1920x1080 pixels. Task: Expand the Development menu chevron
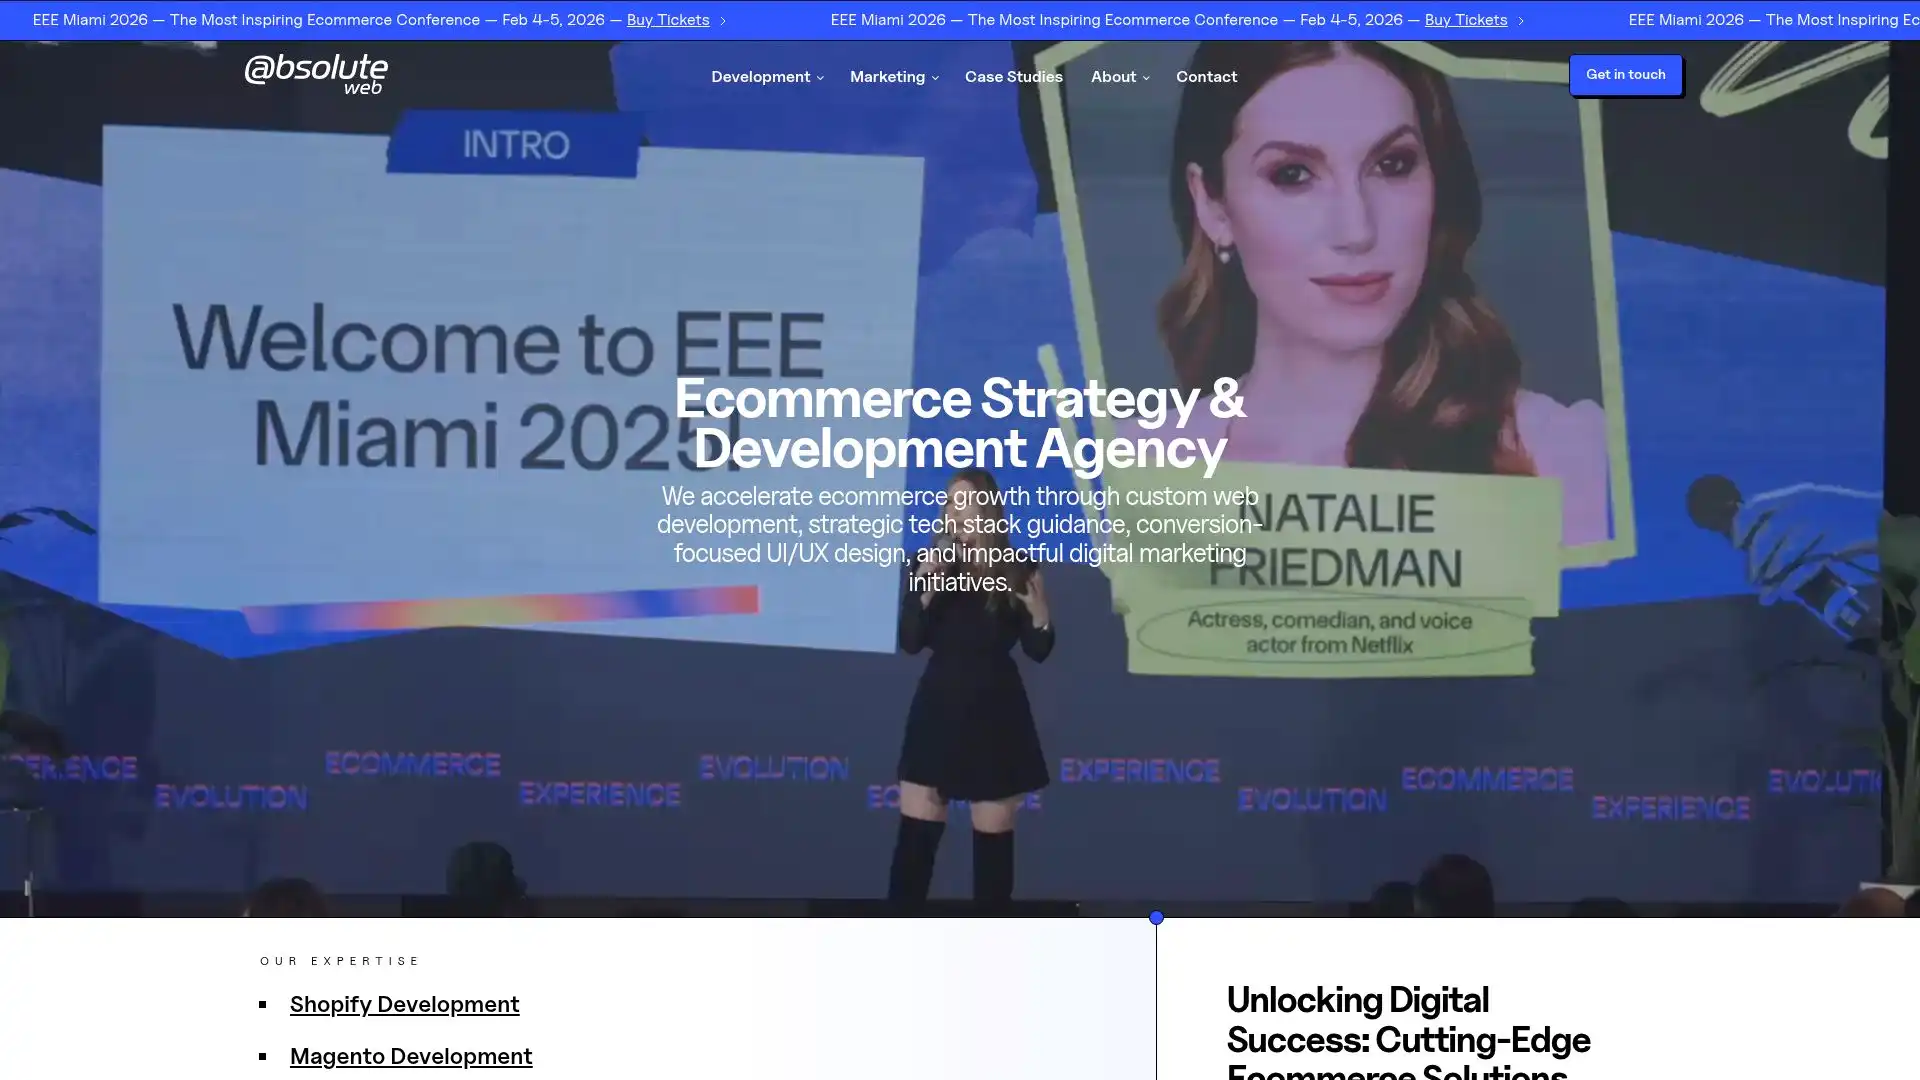click(x=821, y=78)
